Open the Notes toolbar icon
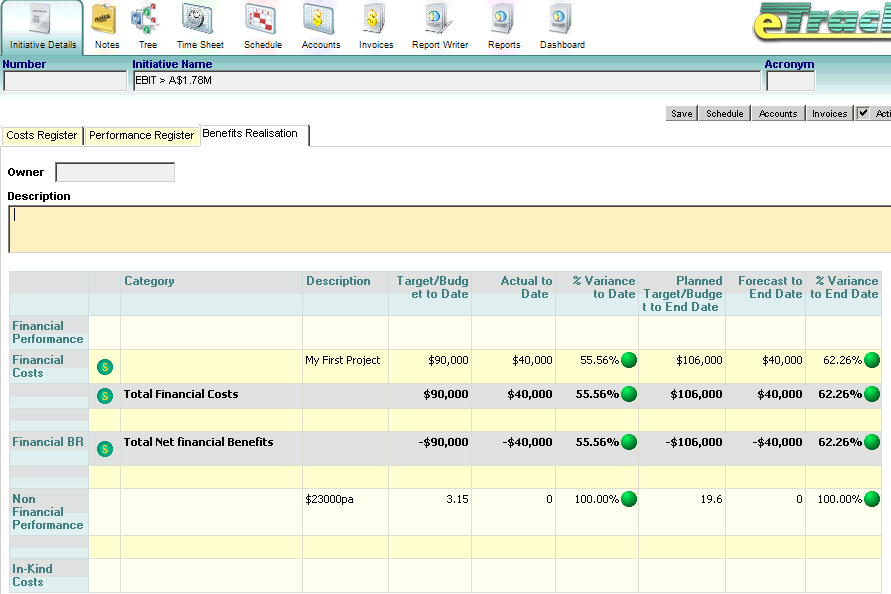This screenshot has width=891, height=594. tap(106, 26)
